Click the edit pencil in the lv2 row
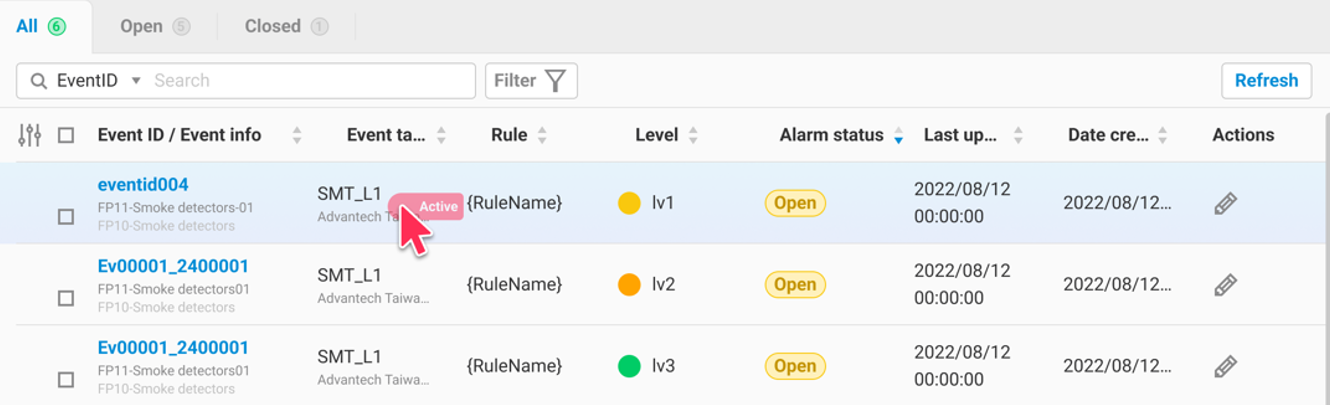 coord(1225,285)
